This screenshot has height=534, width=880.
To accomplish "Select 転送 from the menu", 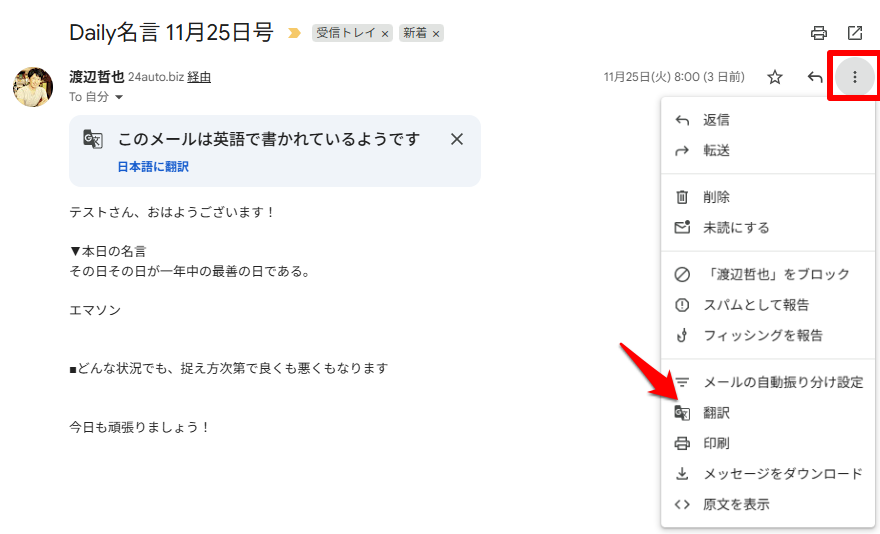I will point(716,151).
